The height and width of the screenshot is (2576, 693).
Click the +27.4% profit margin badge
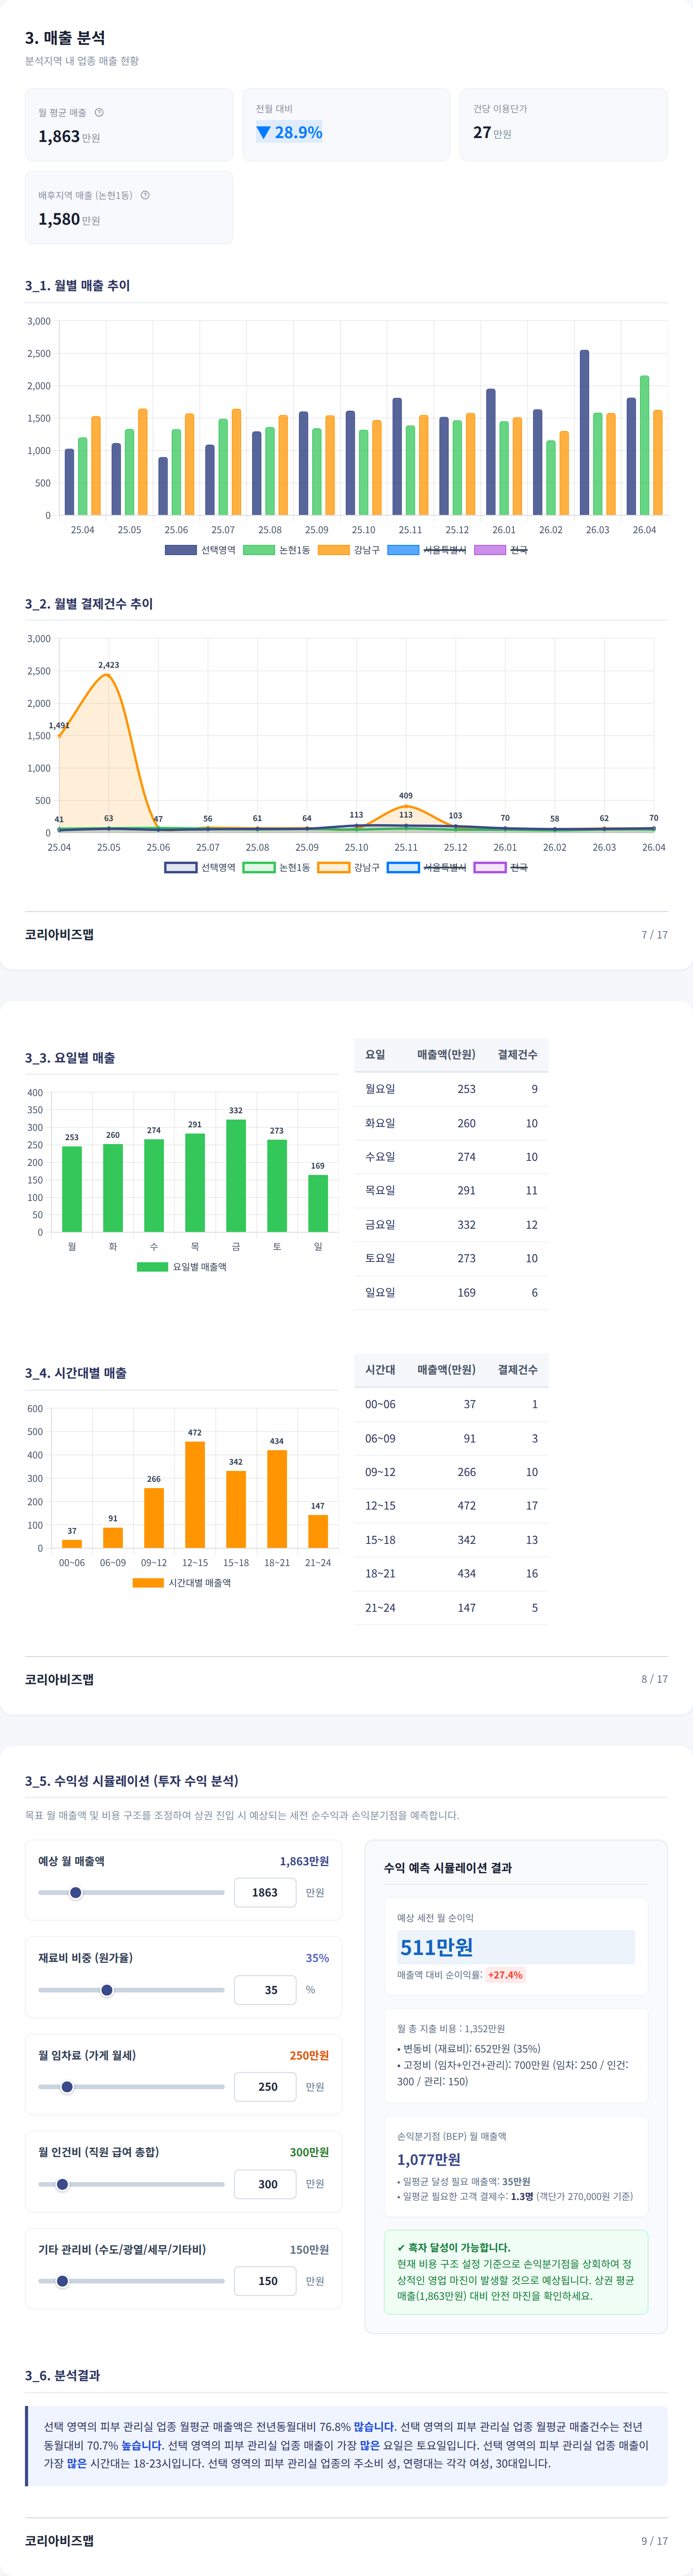click(505, 1975)
